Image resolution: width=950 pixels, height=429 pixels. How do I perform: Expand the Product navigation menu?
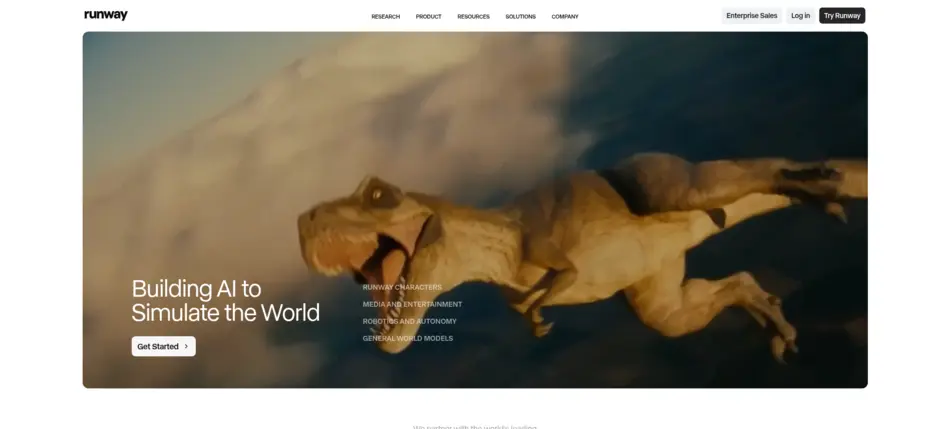click(428, 16)
